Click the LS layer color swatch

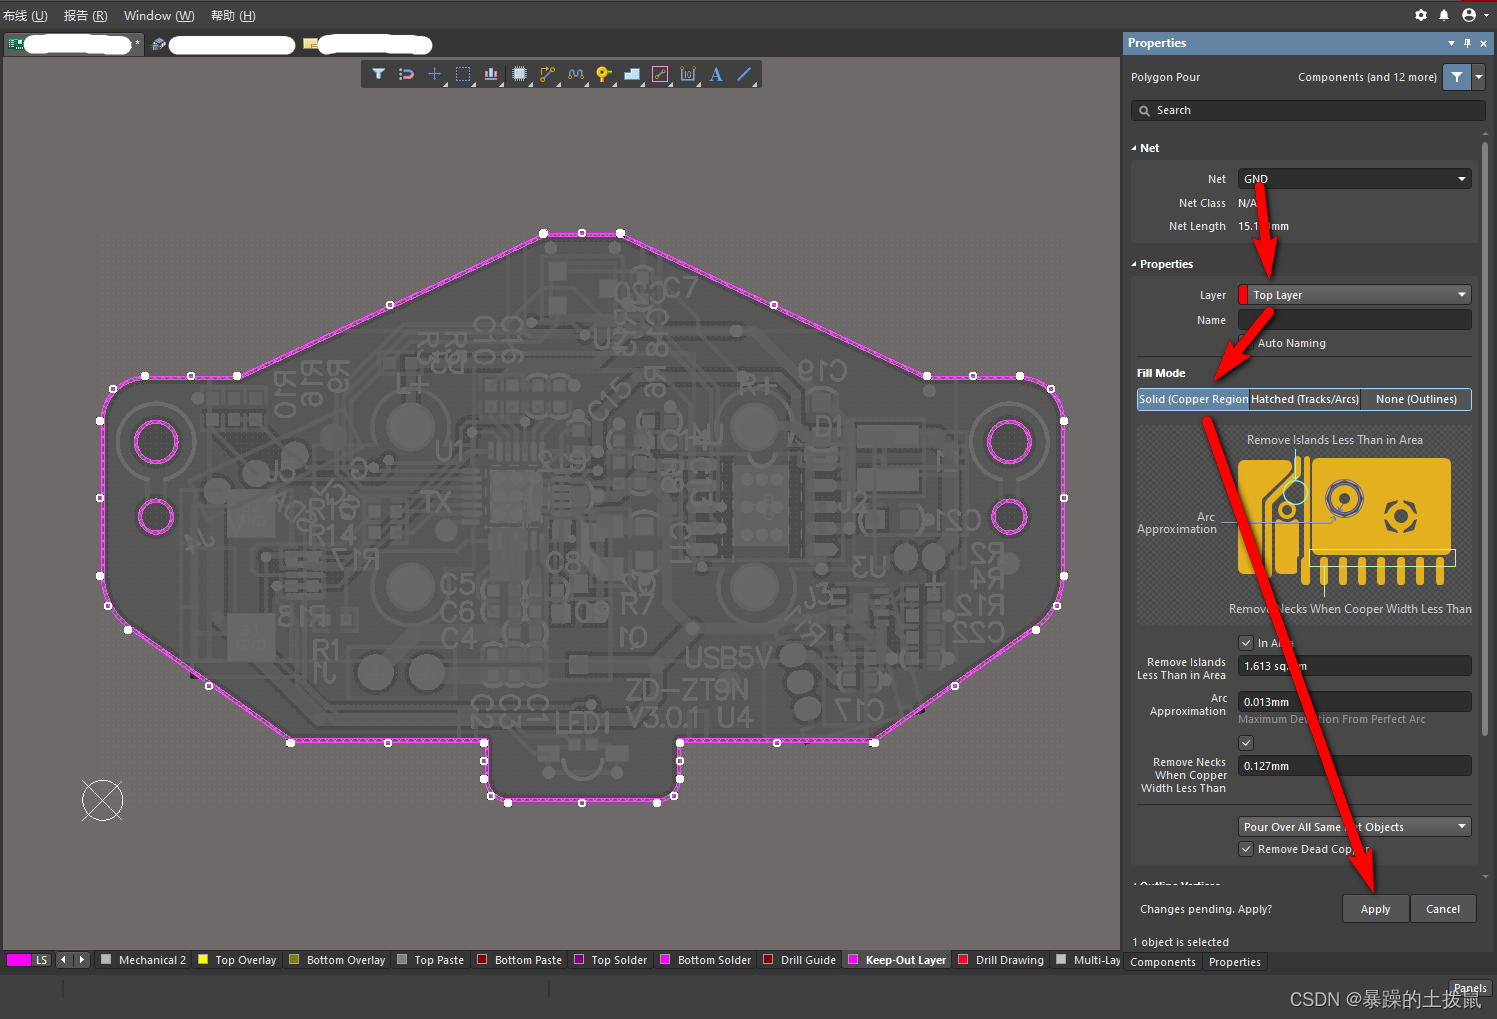(18, 959)
